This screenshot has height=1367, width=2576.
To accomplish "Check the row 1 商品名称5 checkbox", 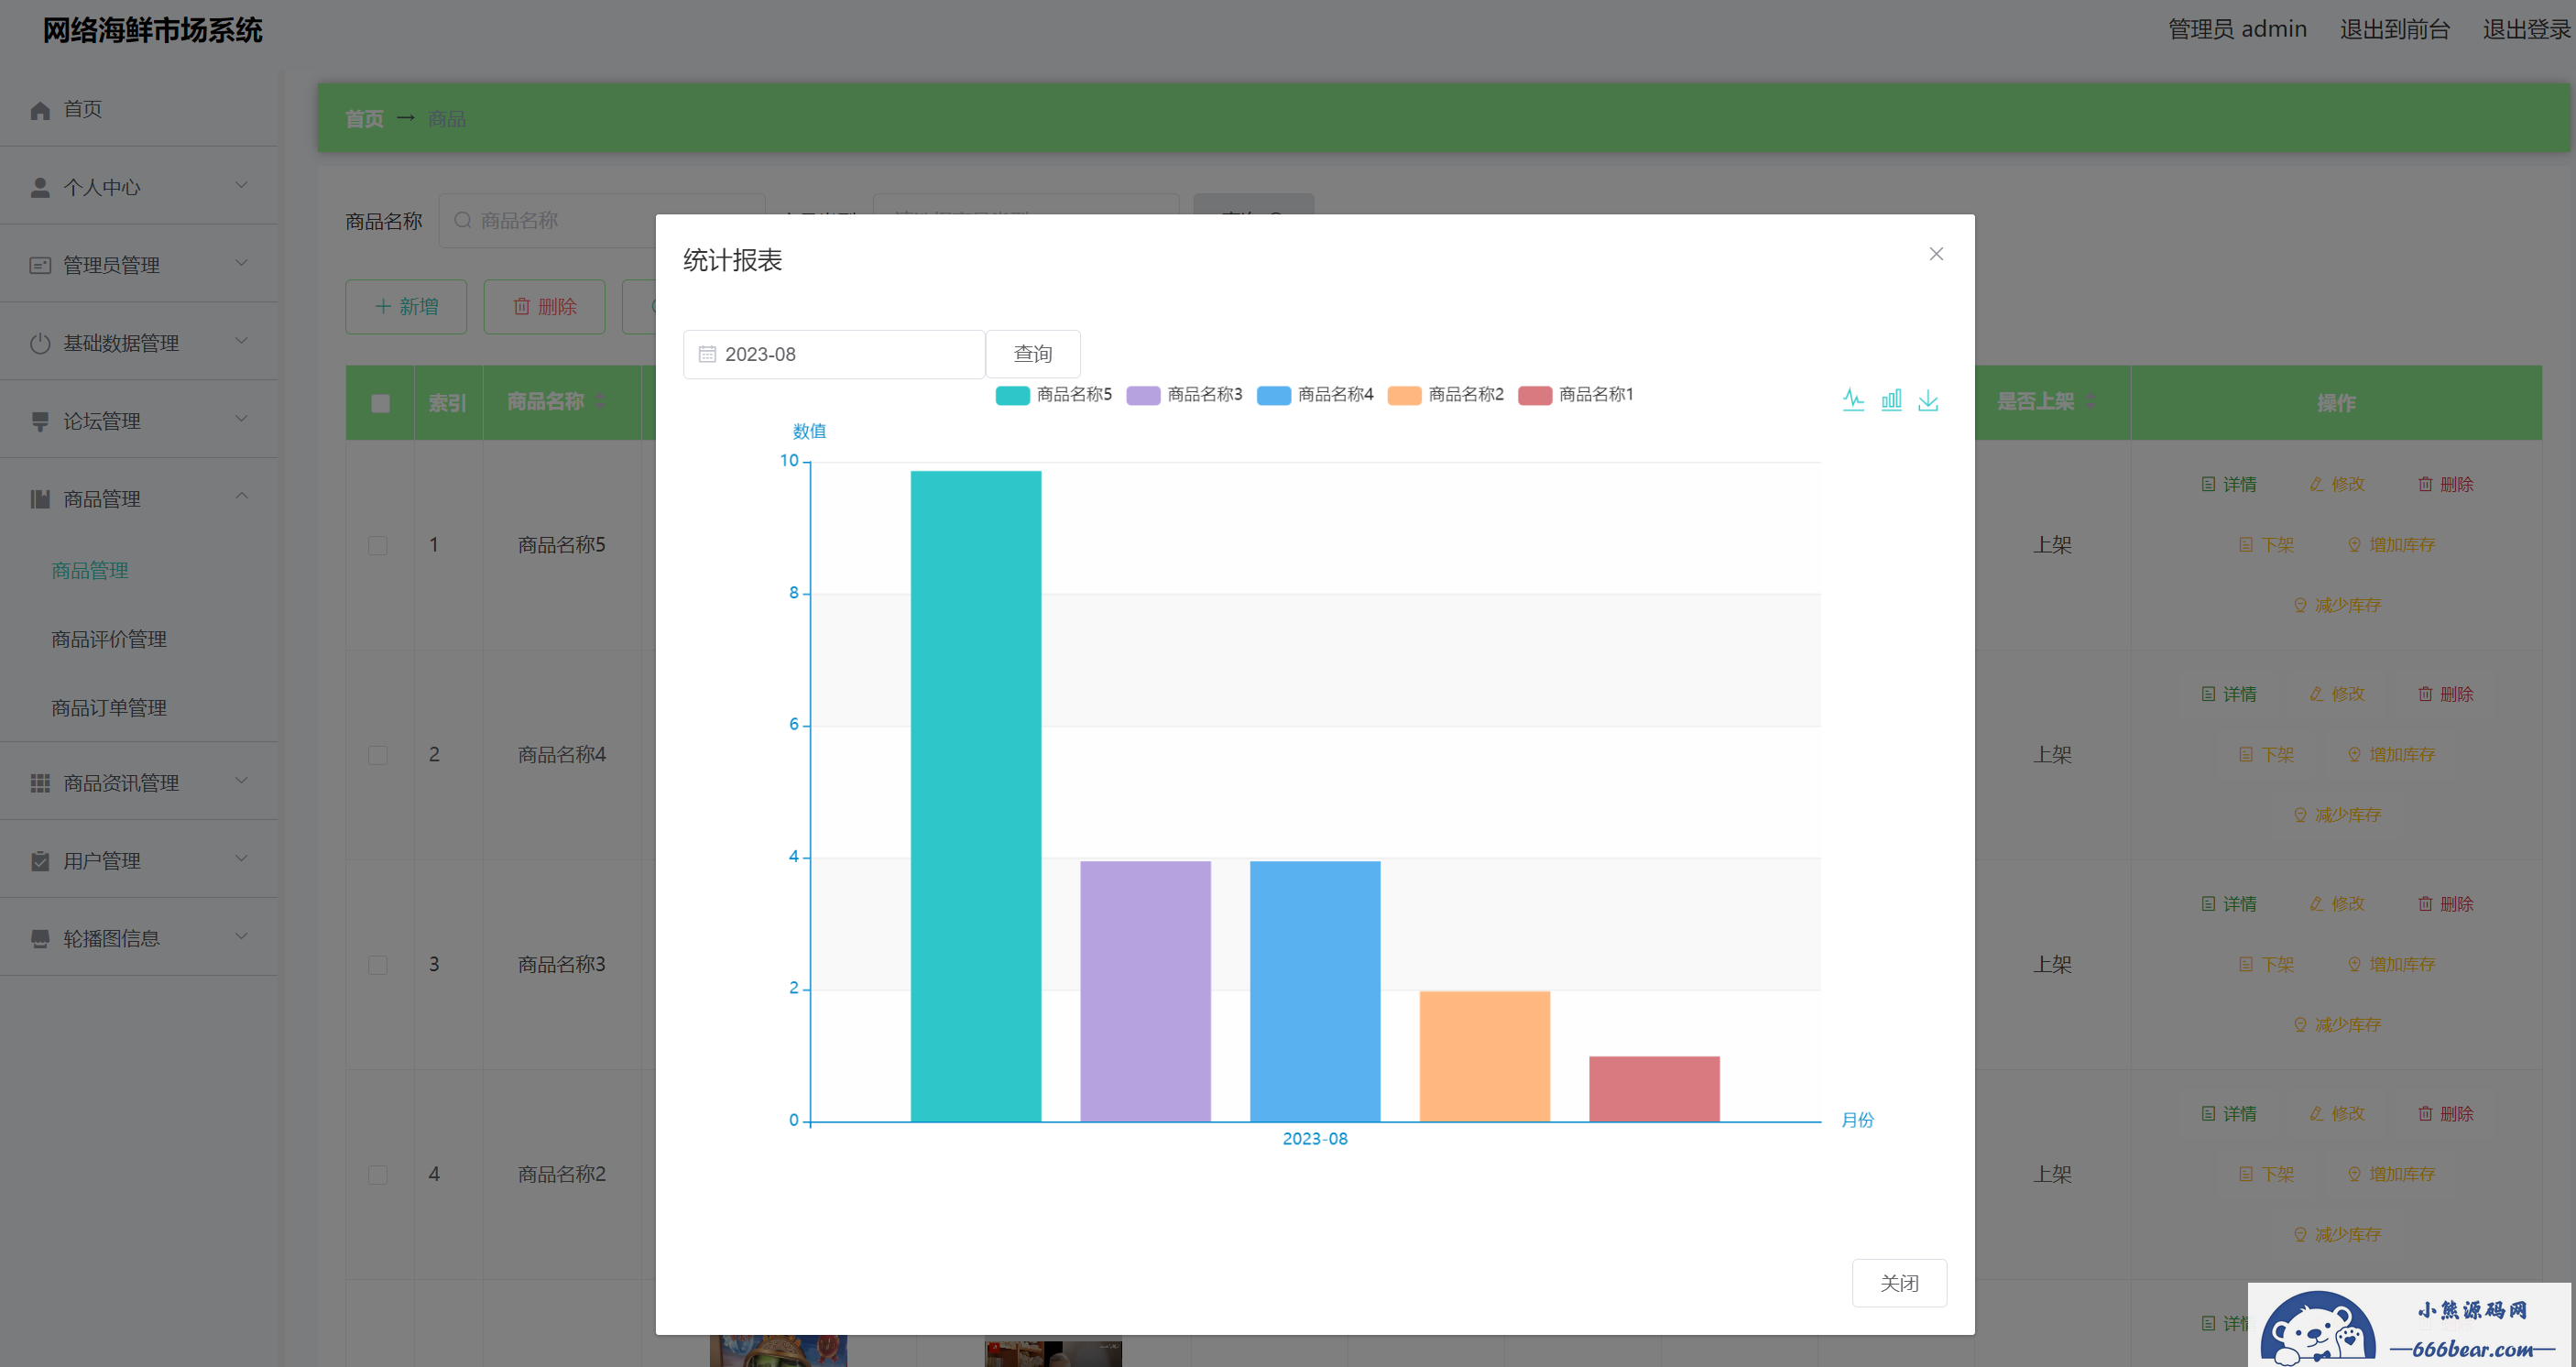I will 378,545.
